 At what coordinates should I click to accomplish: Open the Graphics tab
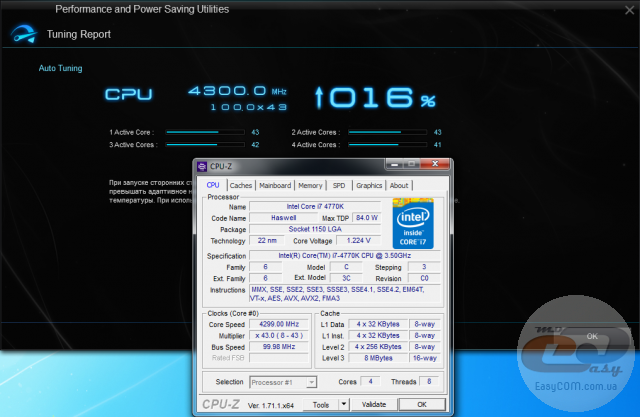369,186
